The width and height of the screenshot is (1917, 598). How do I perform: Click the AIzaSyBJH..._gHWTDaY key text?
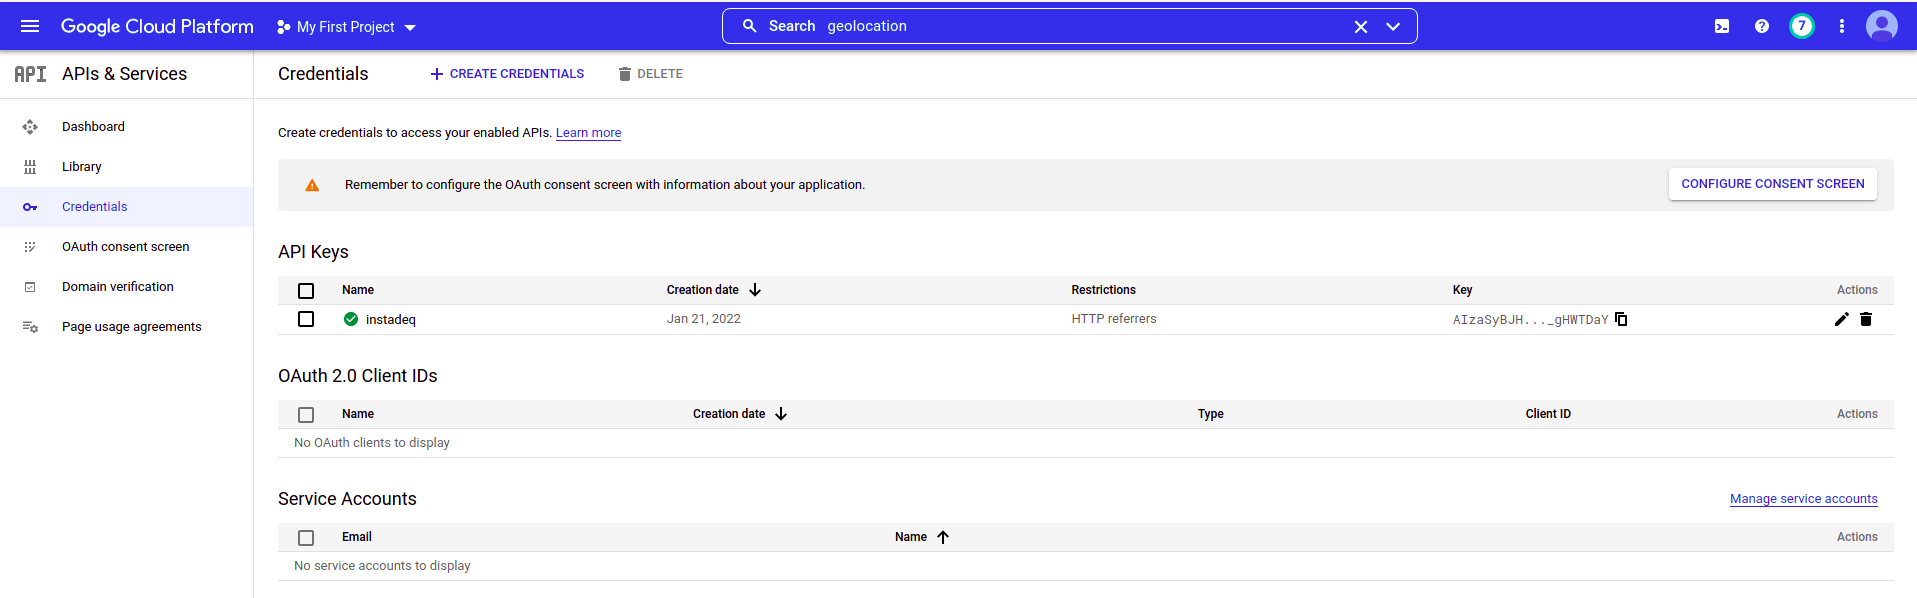pyautogui.click(x=1530, y=320)
